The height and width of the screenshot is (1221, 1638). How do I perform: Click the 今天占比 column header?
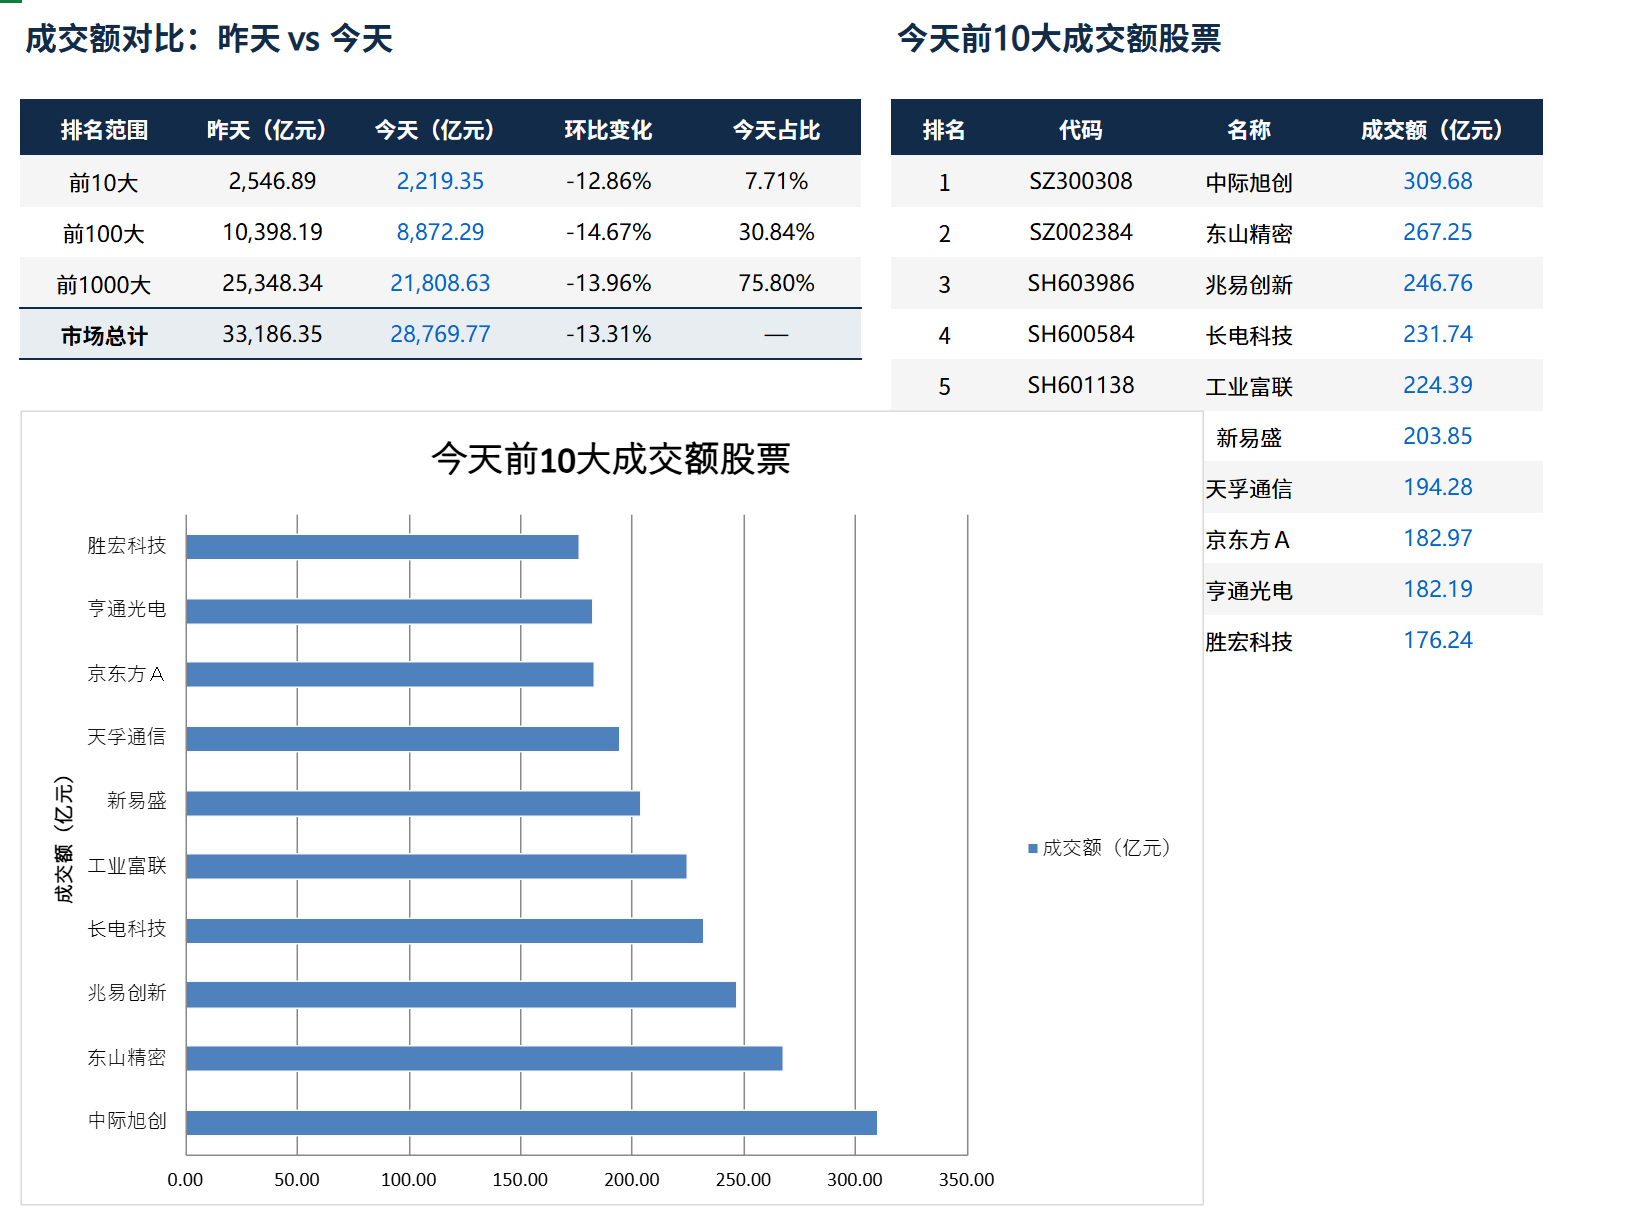tap(776, 130)
